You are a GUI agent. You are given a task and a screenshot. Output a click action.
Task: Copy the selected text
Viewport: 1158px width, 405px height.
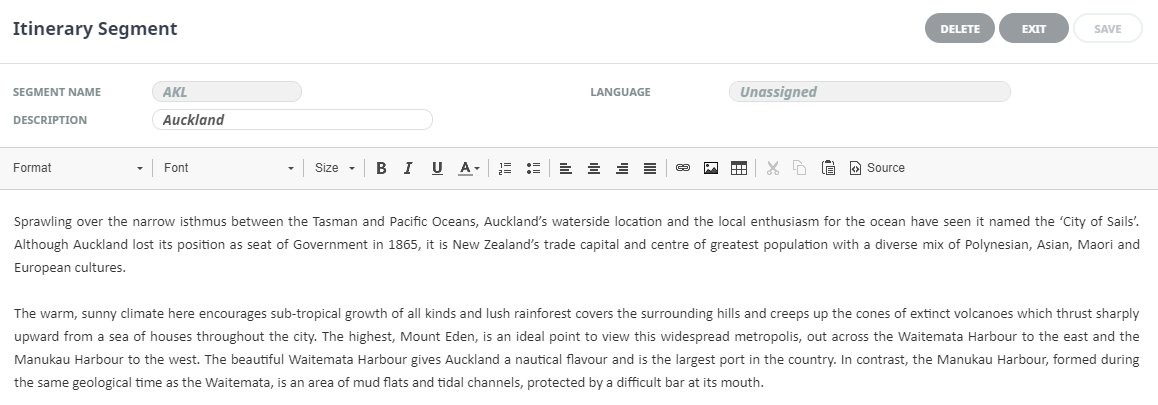[x=800, y=169]
